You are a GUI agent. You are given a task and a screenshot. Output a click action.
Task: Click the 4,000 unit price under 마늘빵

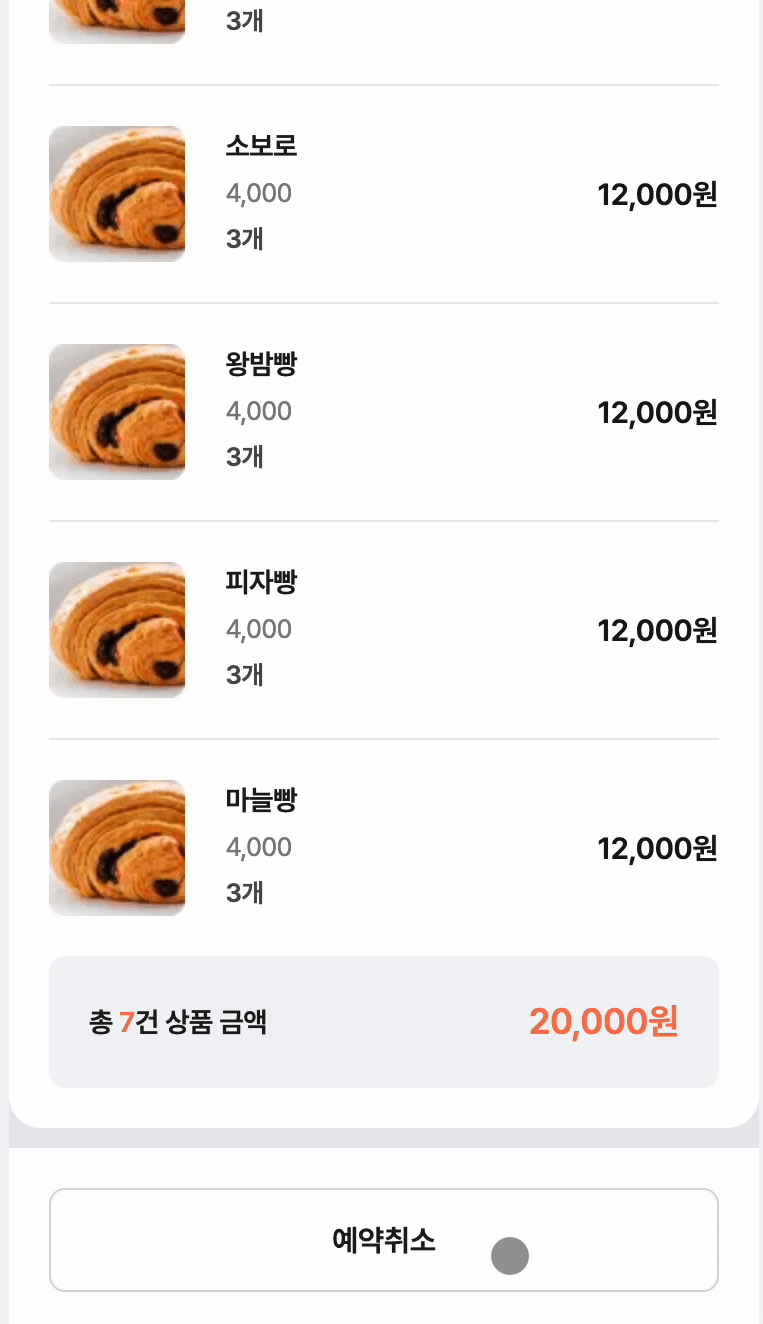coord(259,848)
